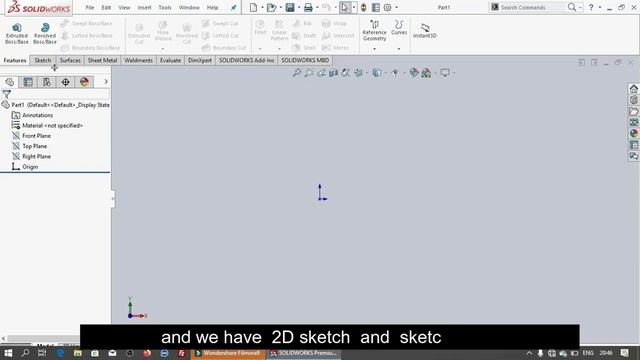Collapse the FeatureManager panel handle
Image resolution: width=640 pixels, height=360 pixels.
[113, 199]
